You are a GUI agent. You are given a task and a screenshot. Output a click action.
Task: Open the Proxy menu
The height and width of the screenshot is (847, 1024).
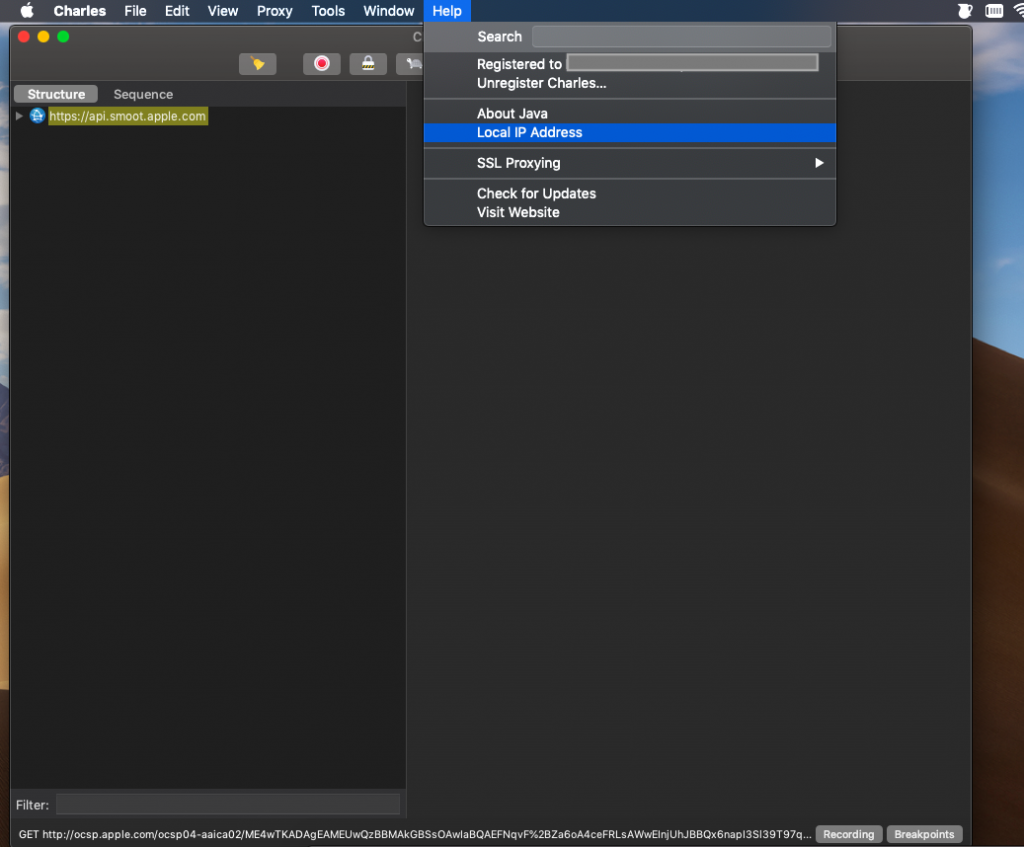[274, 10]
